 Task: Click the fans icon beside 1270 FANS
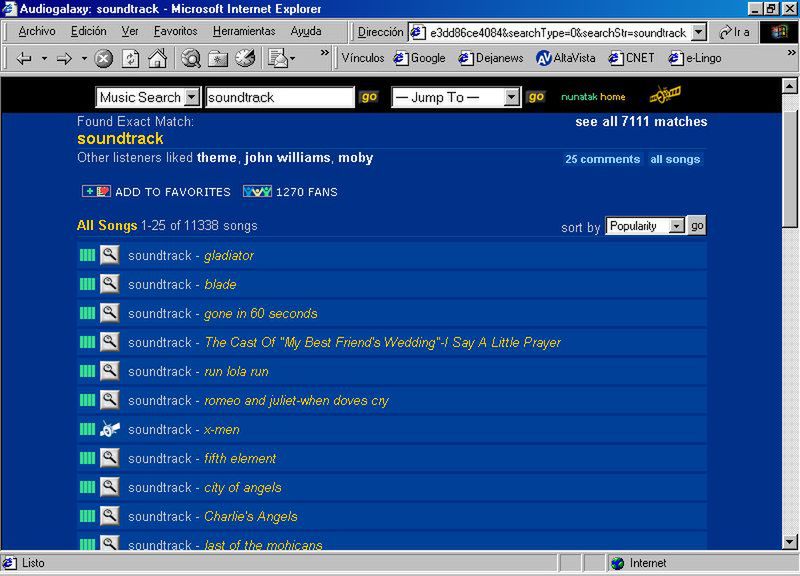point(257,191)
